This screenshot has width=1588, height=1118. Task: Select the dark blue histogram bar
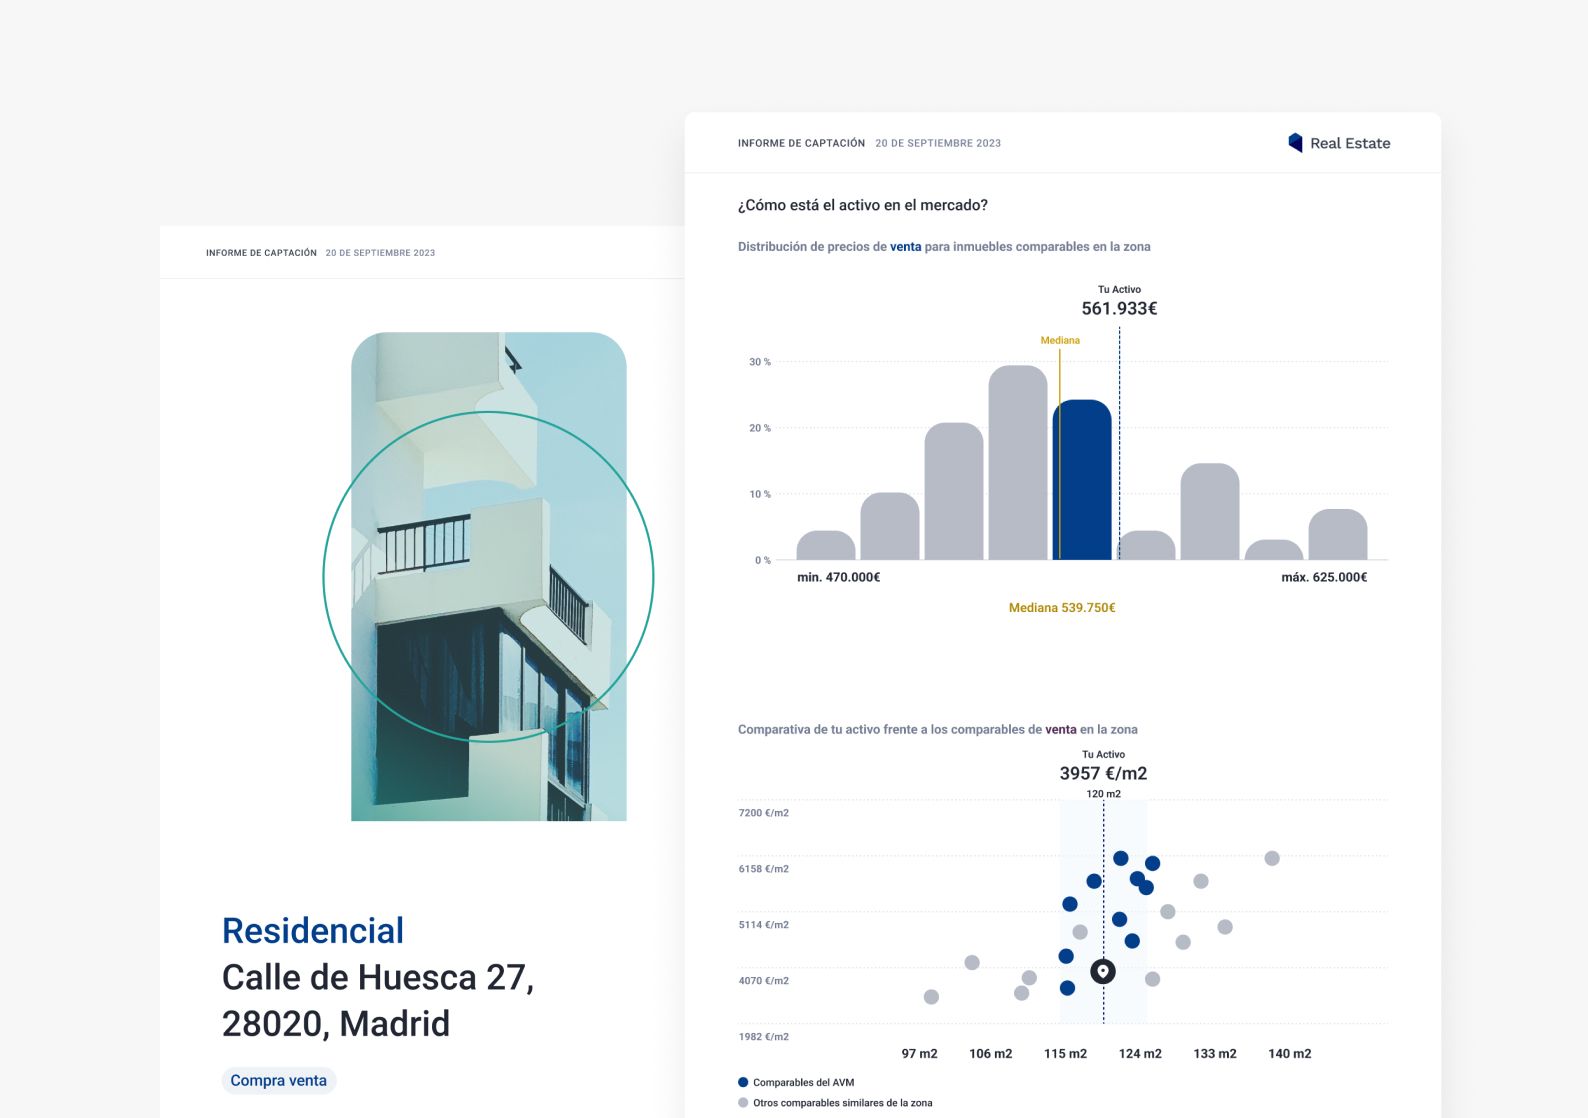pyautogui.click(x=1082, y=479)
